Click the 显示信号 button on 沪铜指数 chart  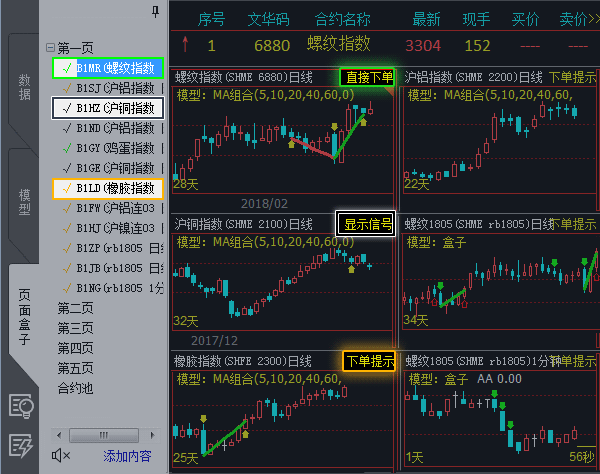(x=366, y=222)
